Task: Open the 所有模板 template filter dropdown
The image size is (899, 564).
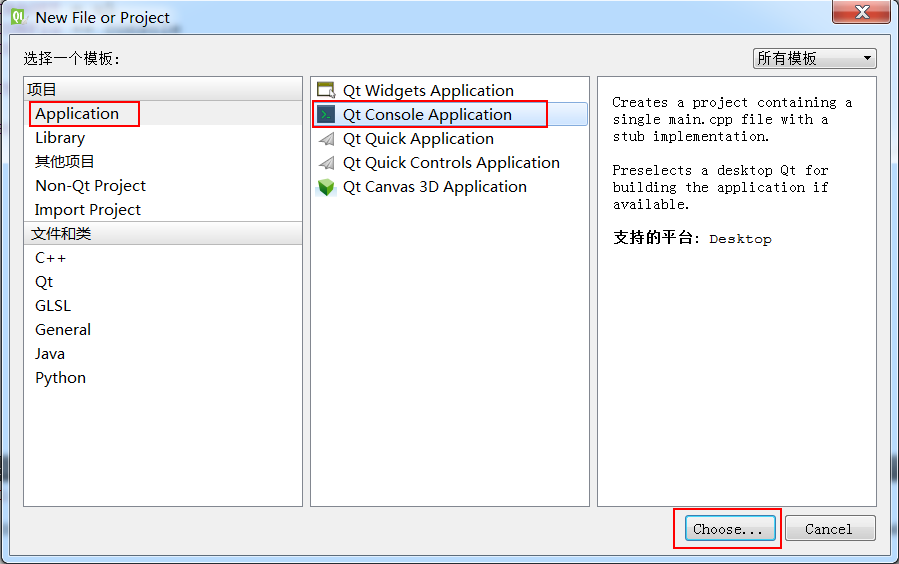Action: pyautogui.click(x=814, y=58)
